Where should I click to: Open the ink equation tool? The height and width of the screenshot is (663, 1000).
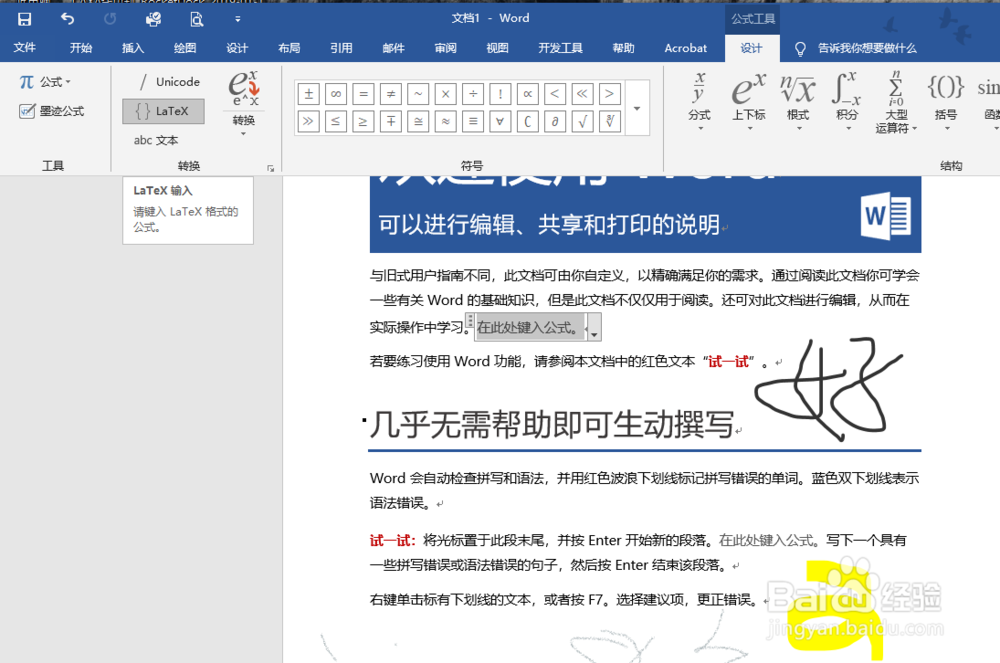(x=52, y=111)
